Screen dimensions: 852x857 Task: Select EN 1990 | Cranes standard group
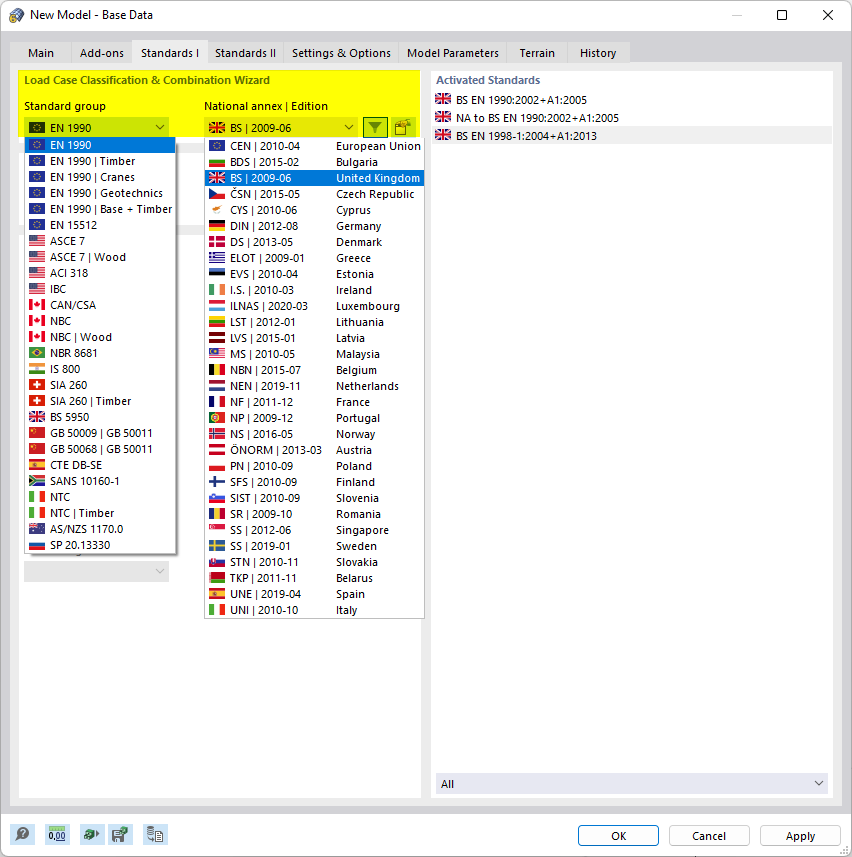tap(101, 177)
